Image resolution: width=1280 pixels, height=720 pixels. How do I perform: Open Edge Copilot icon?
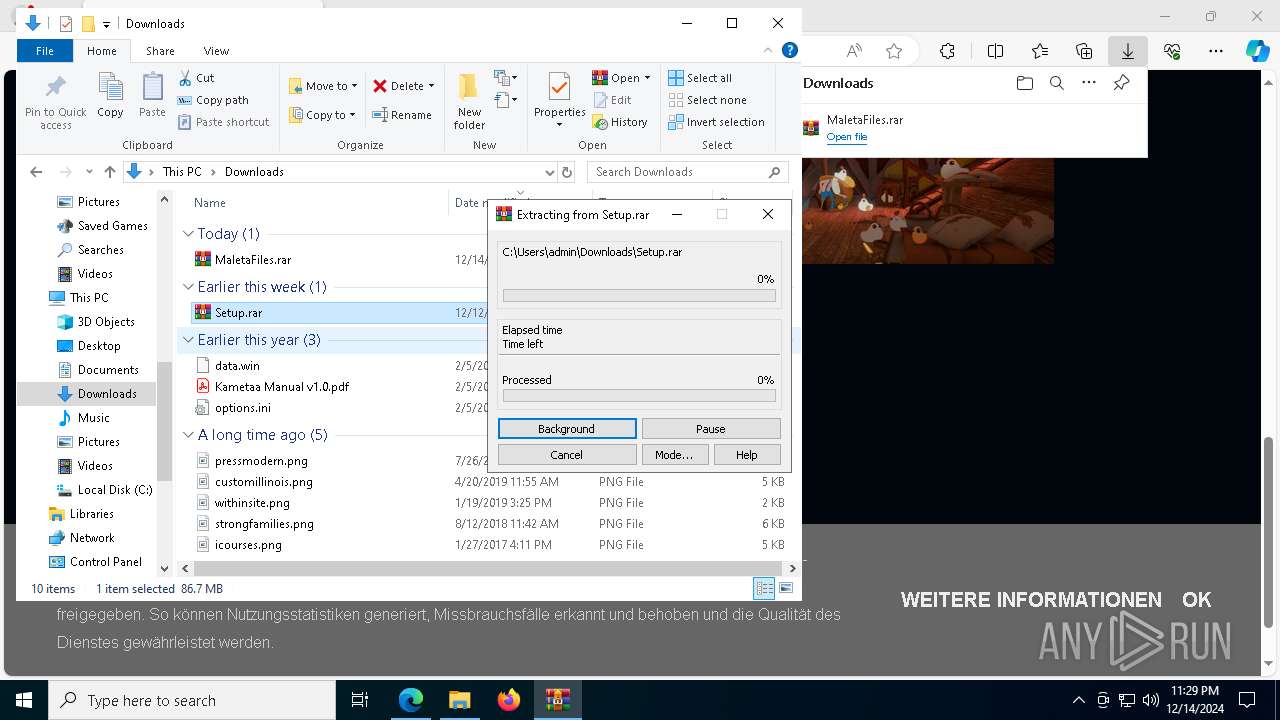pos(1257,51)
